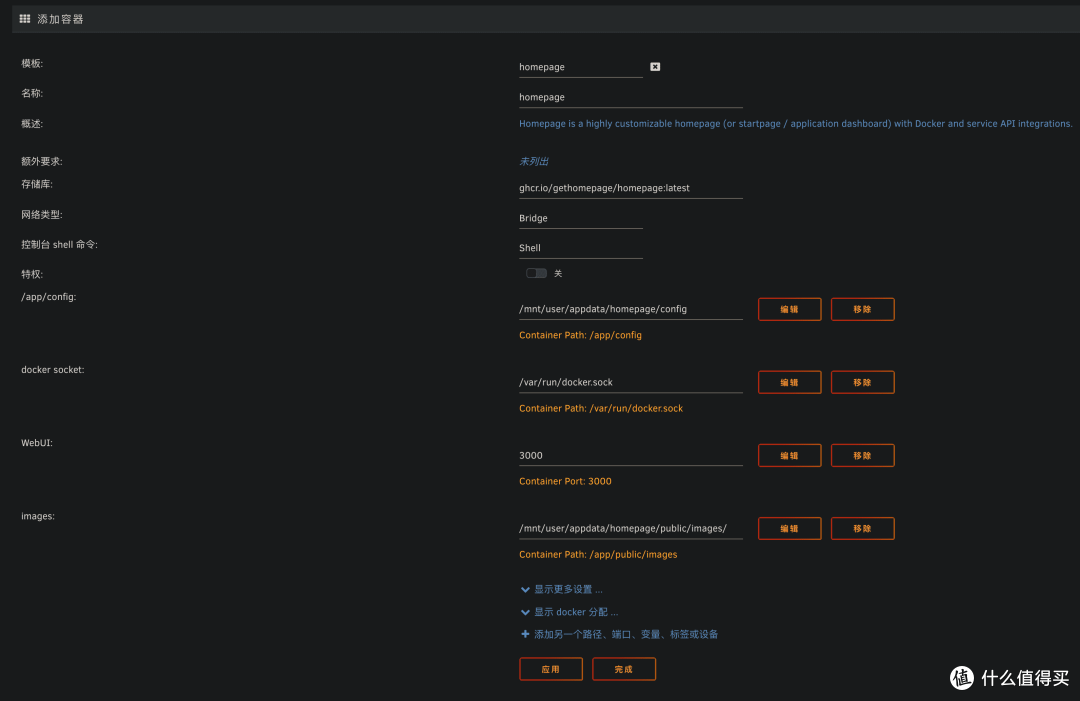Click the Container Path: /var/run/docker.sock text
This screenshot has height=701, width=1080.
pyautogui.click(x=601, y=408)
